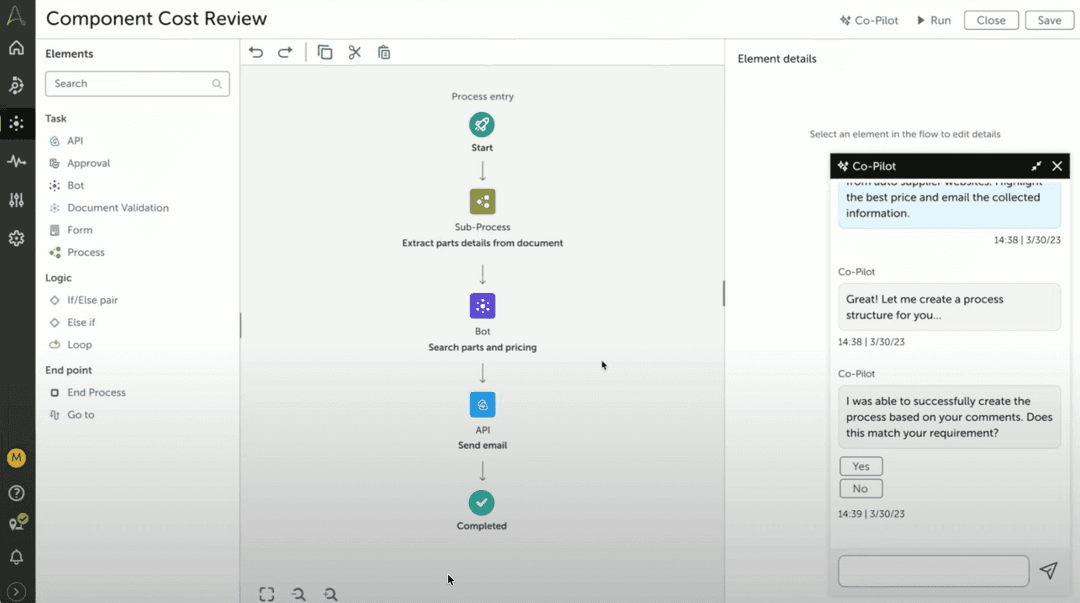Pick the Form task element
Viewport: 1080px width, 603px height.
(70, 230)
